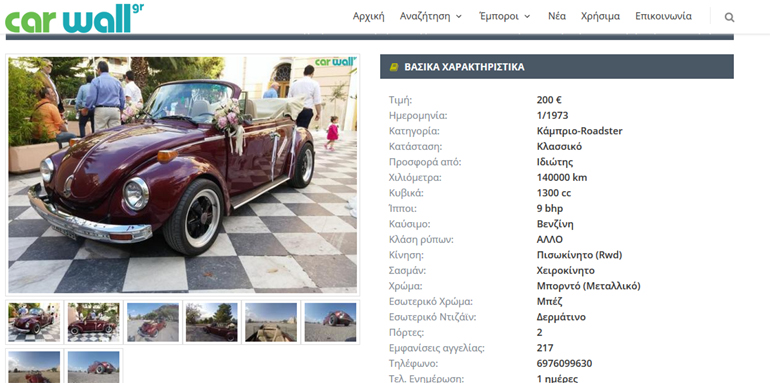This screenshot has height=383, width=770.
Task: Click the category value Κάμπριο-Roadster
Action: [x=579, y=131]
